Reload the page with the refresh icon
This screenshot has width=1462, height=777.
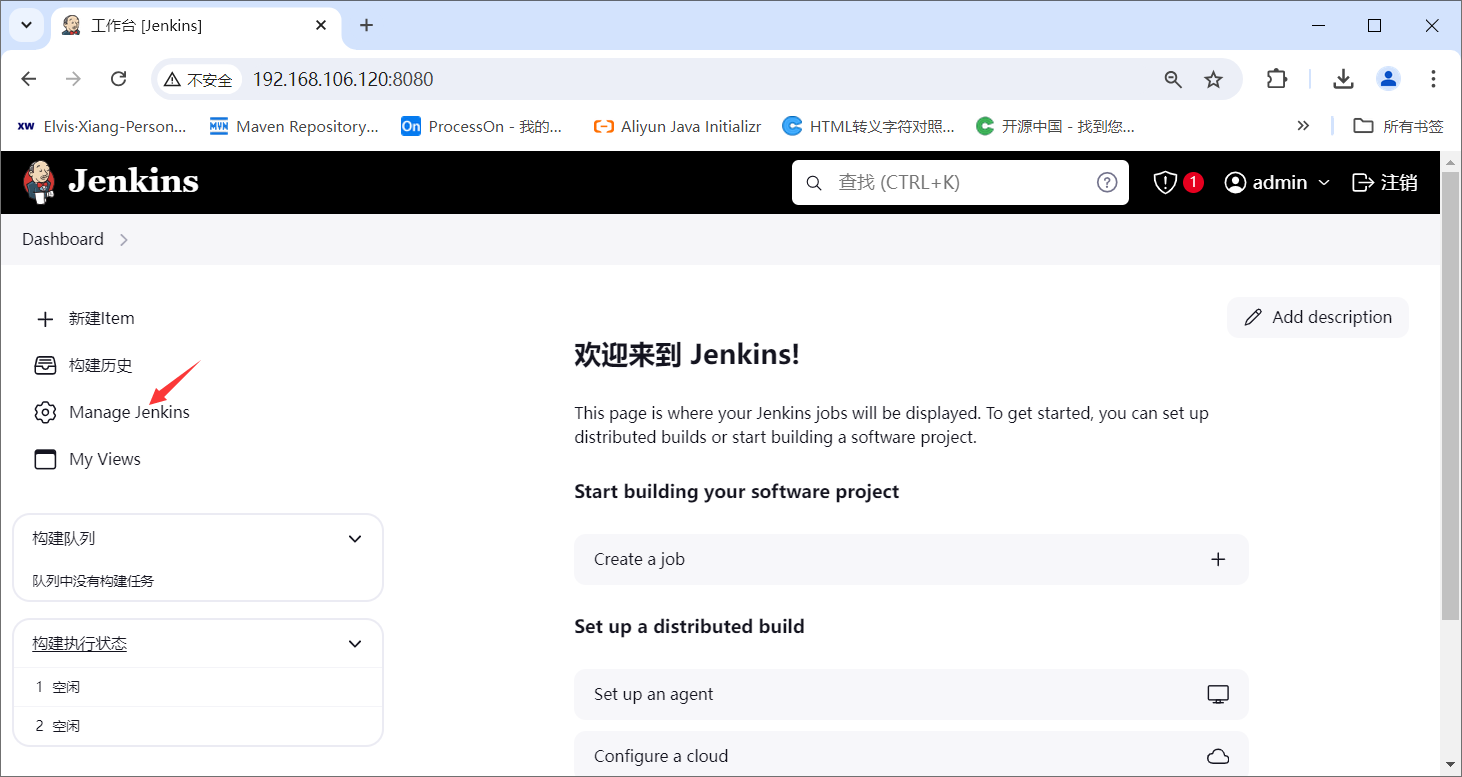coord(118,79)
